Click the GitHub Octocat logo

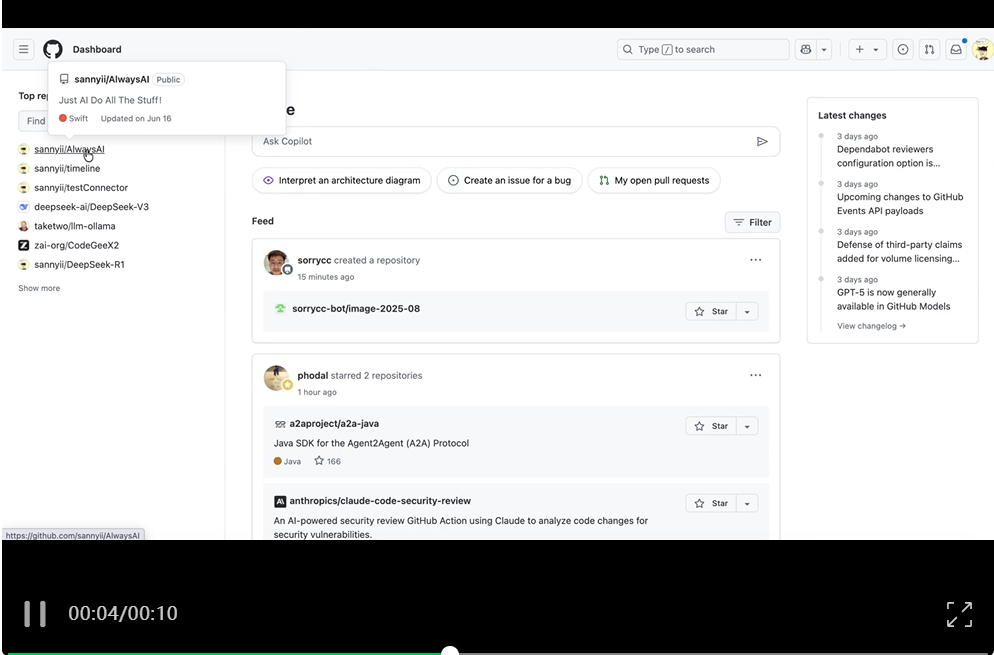[x=53, y=49]
